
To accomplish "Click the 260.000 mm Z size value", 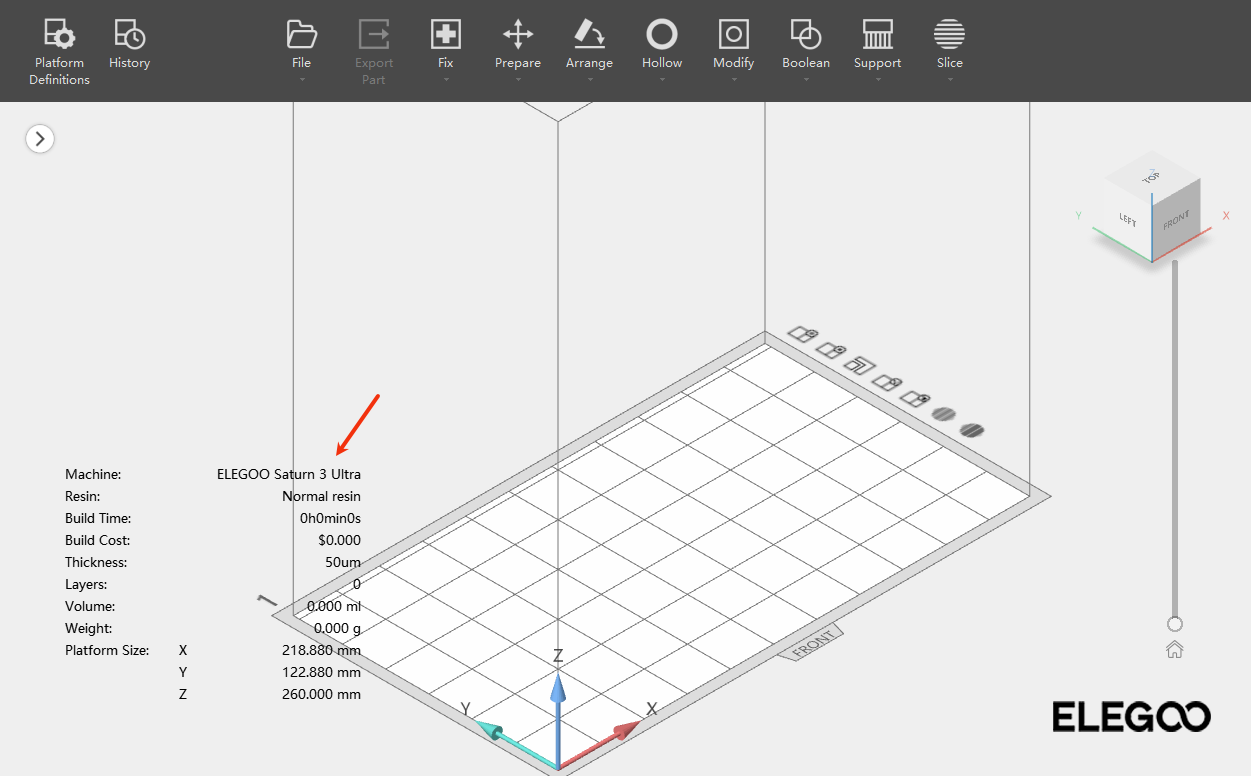I will click(321, 694).
